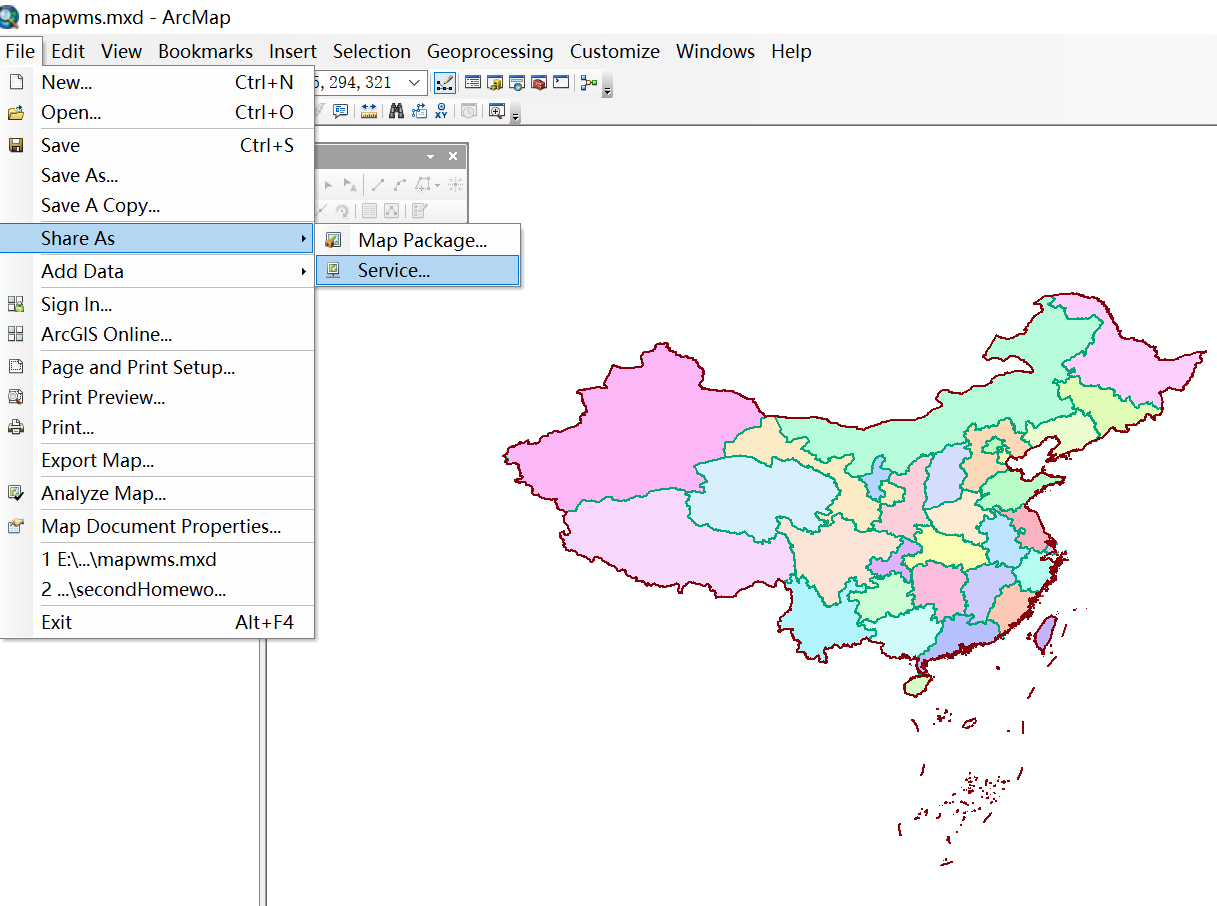The width and height of the screenshot is (1217, 906).
Task: Choose Export Map... entry
Action: point(158,460)
